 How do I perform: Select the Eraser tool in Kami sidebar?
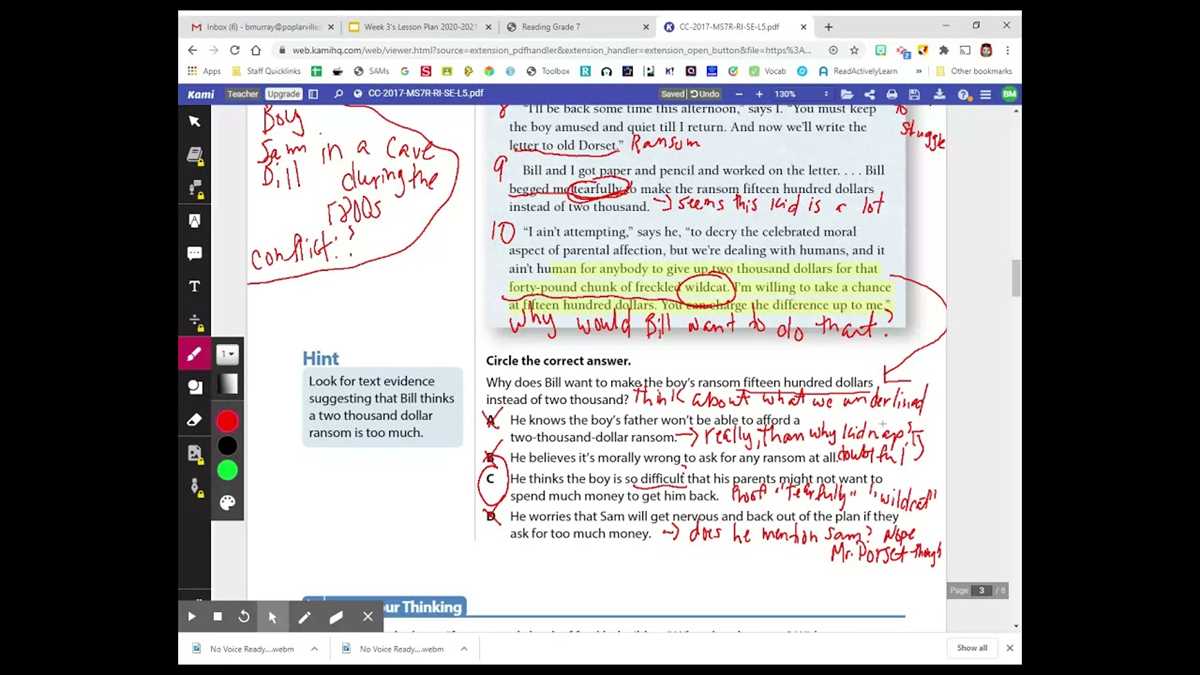pyautogui.click(x=194, y=420)
